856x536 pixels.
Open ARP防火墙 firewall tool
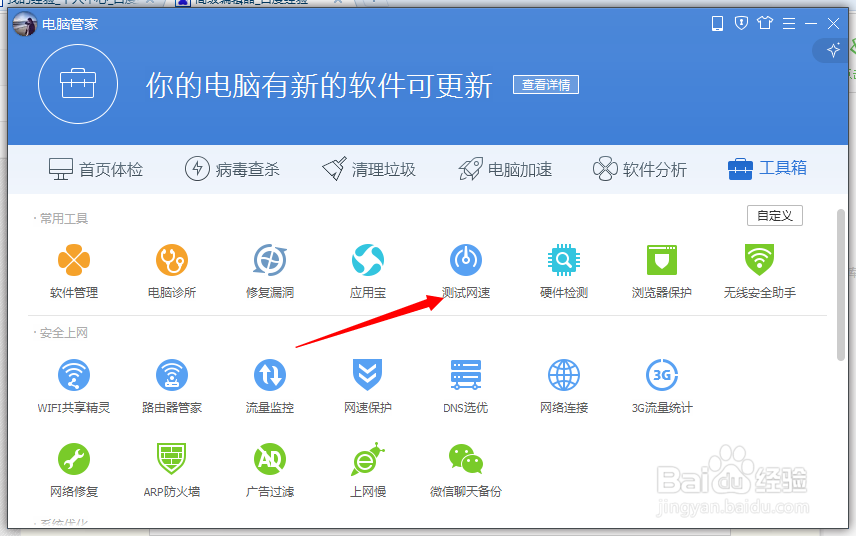[x=172, y=471]
